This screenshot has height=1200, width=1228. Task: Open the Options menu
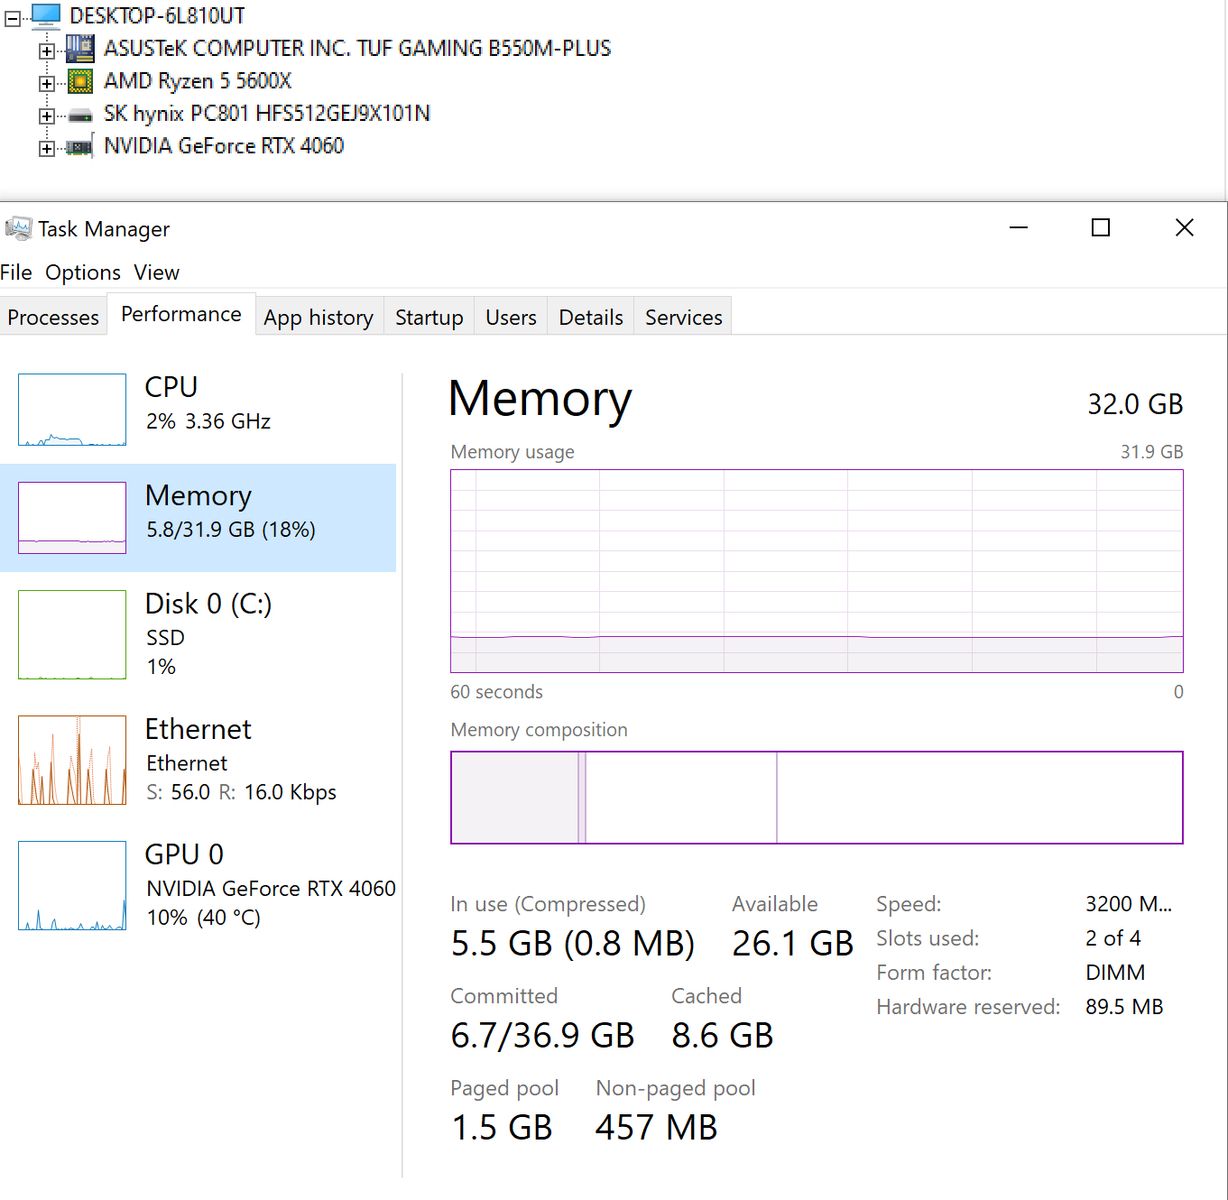[83, 272]
